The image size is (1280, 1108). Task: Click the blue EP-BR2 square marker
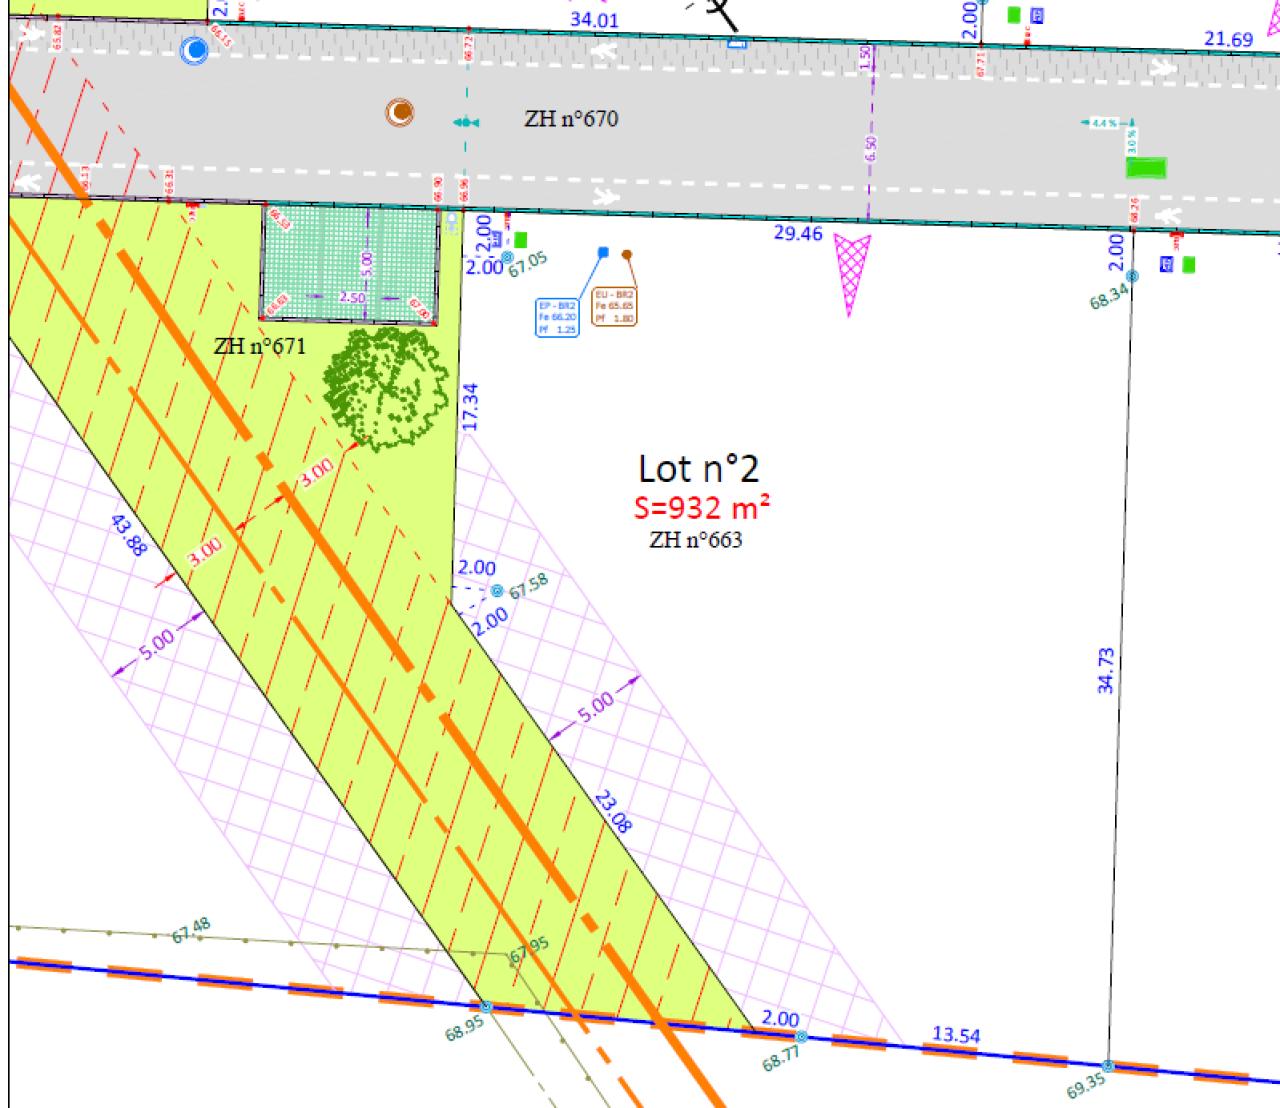pyautogui.click(x=602, y=252)
